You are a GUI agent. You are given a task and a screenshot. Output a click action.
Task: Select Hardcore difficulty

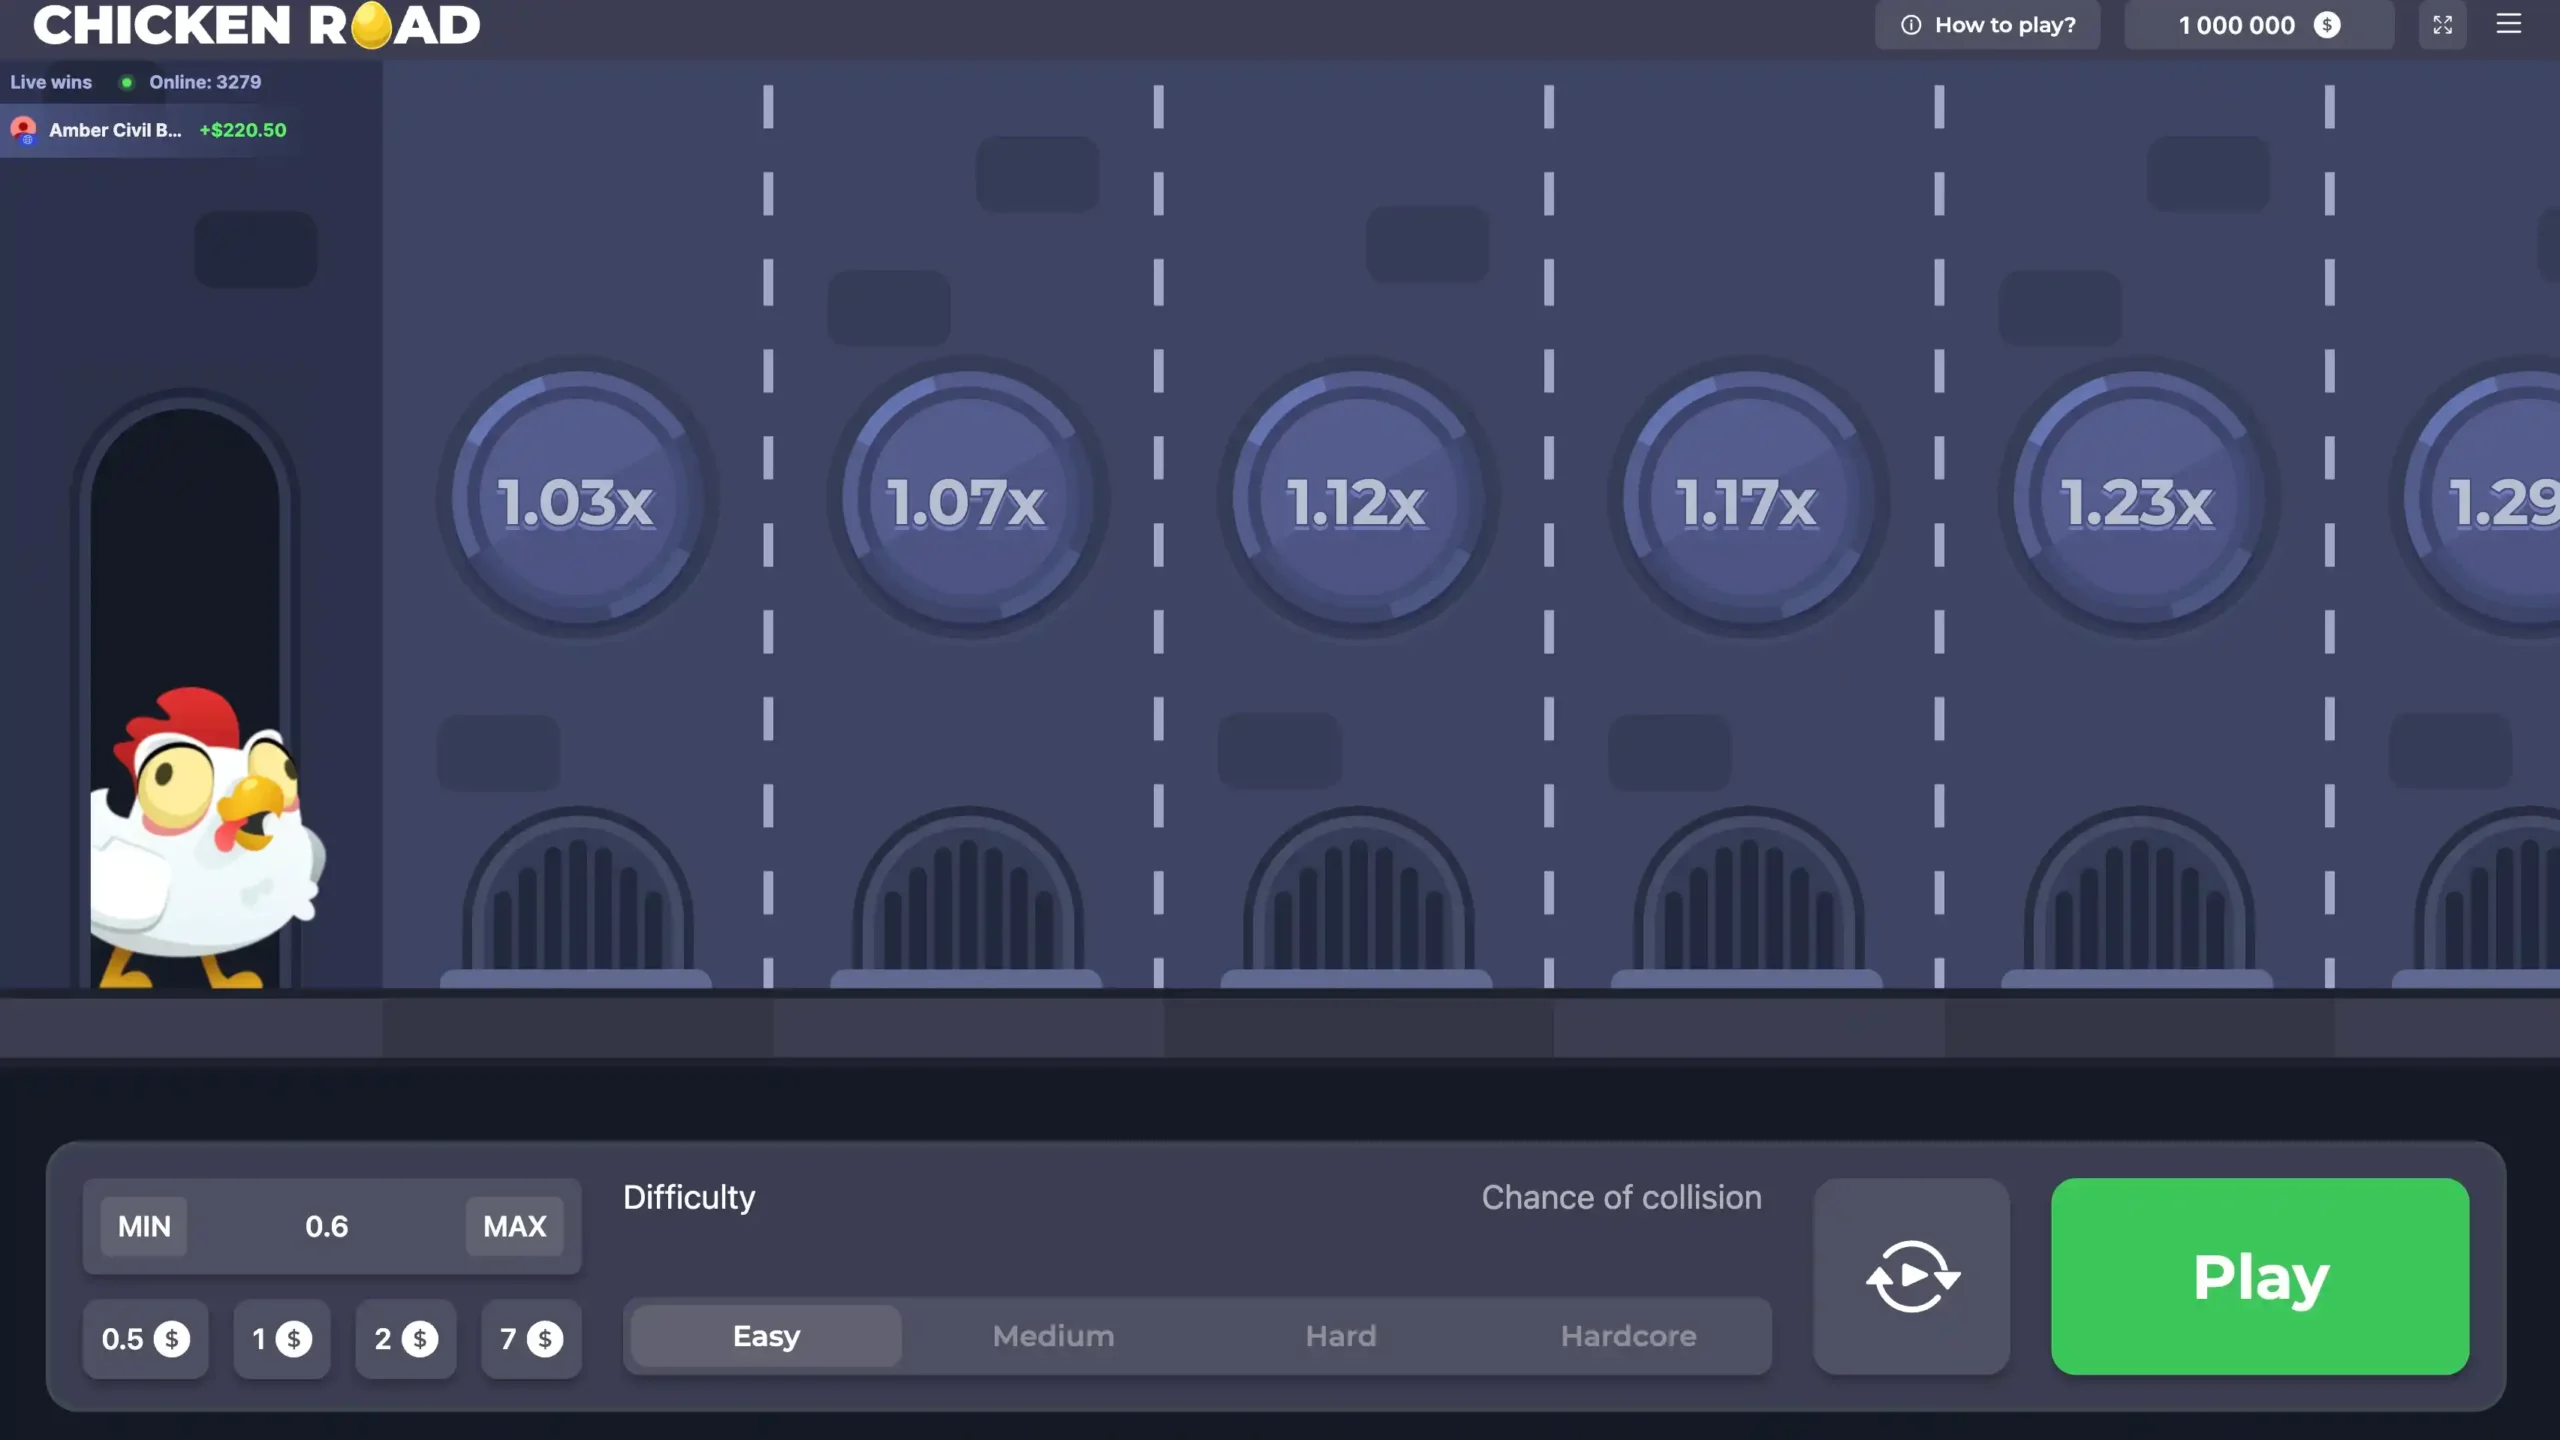click(1628, 1336)
